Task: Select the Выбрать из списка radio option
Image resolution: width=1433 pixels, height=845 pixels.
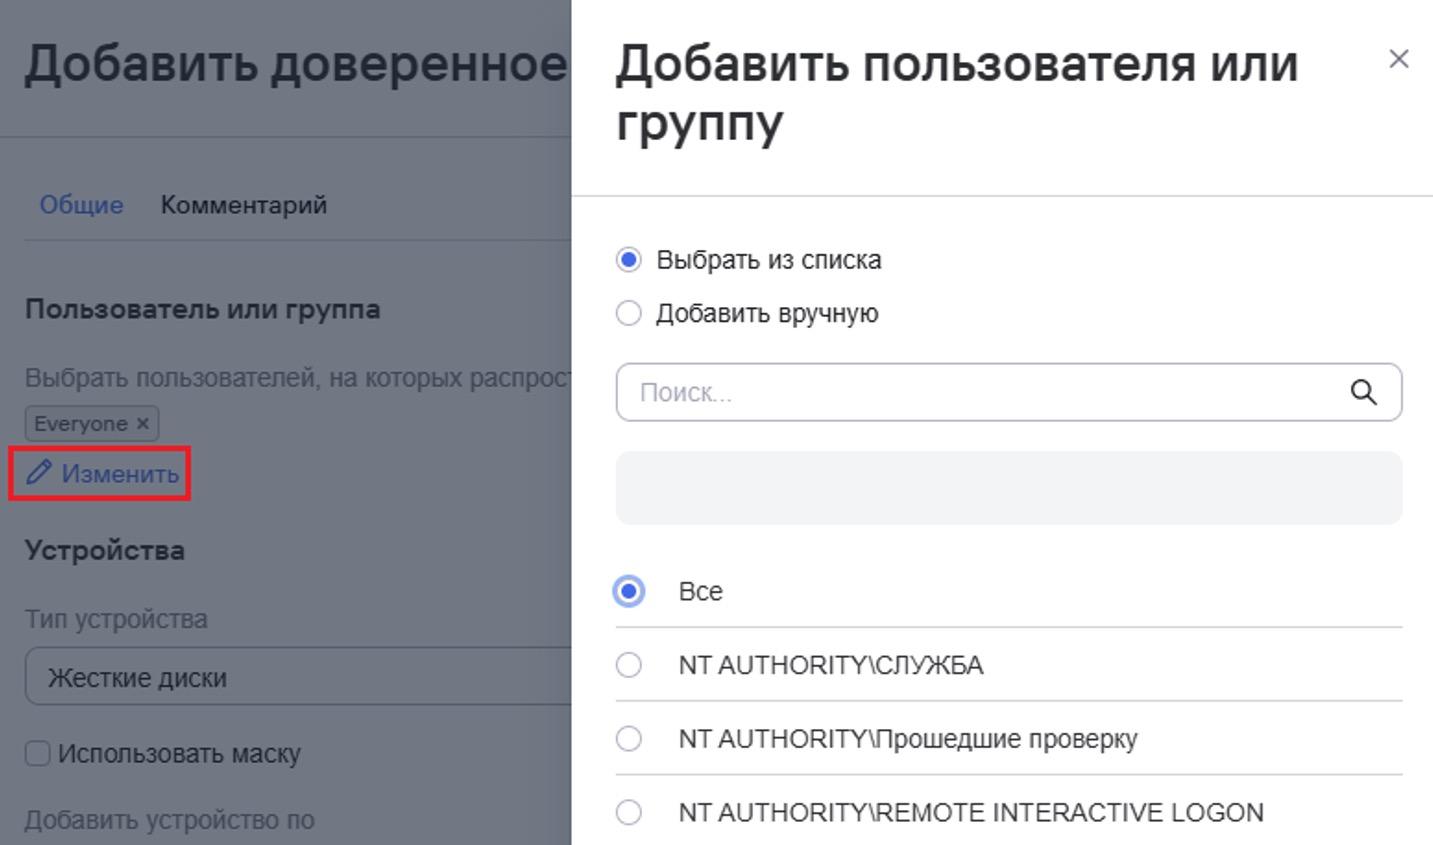Action: click(x=628, y=260)
